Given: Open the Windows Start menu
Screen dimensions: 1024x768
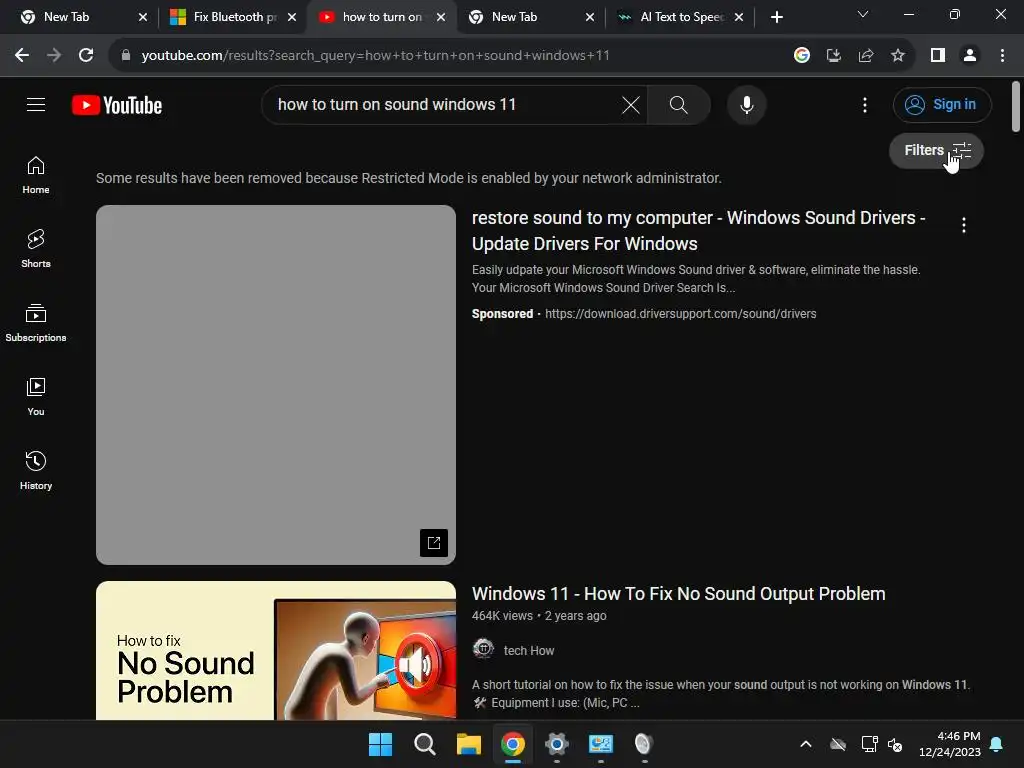Looking at the screenshot, I should (380, 744).
